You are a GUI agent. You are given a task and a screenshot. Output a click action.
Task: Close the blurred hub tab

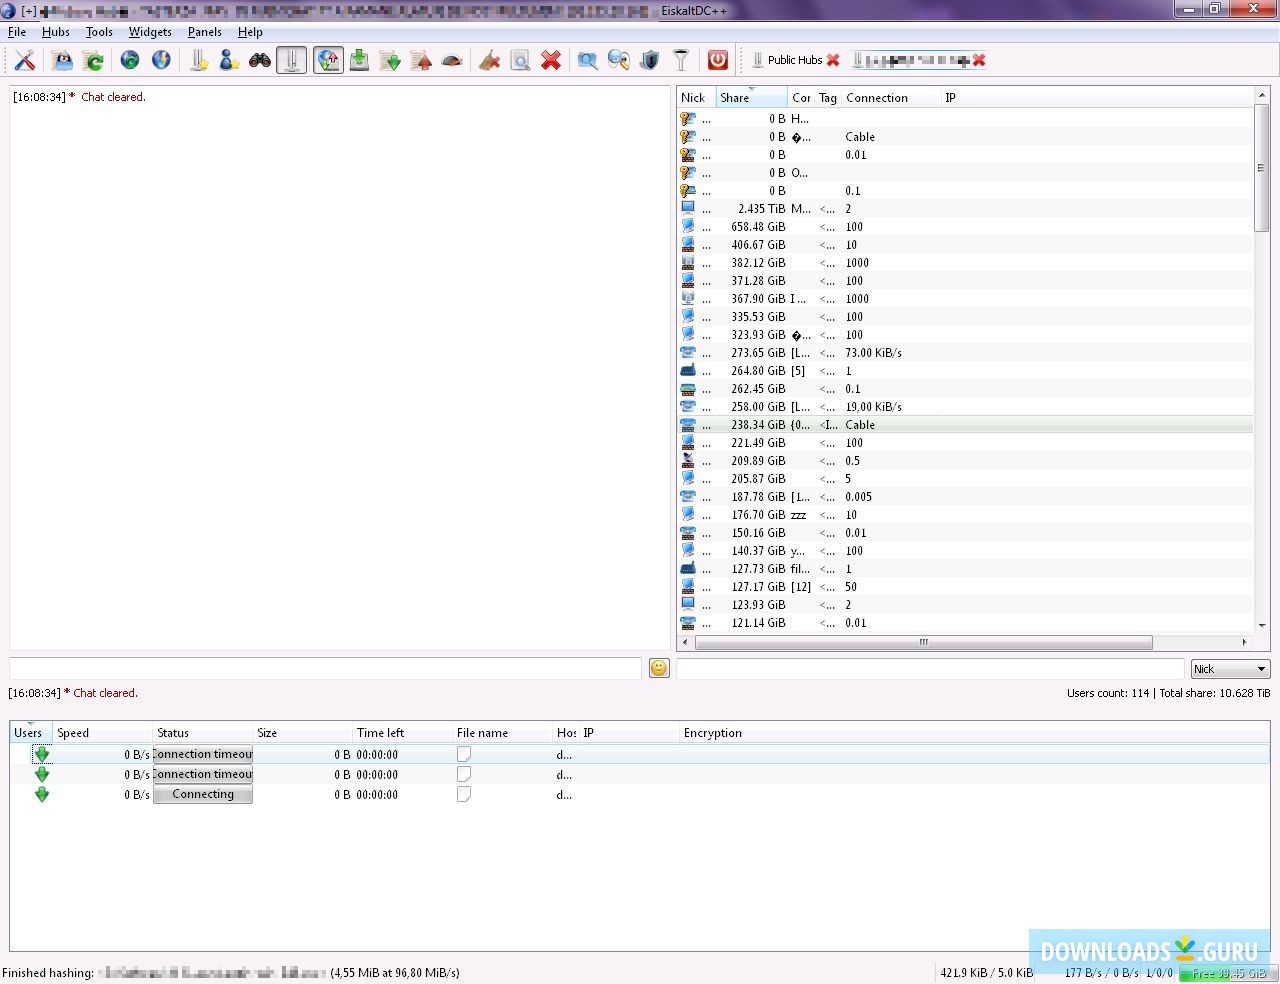tap(979, 60)
